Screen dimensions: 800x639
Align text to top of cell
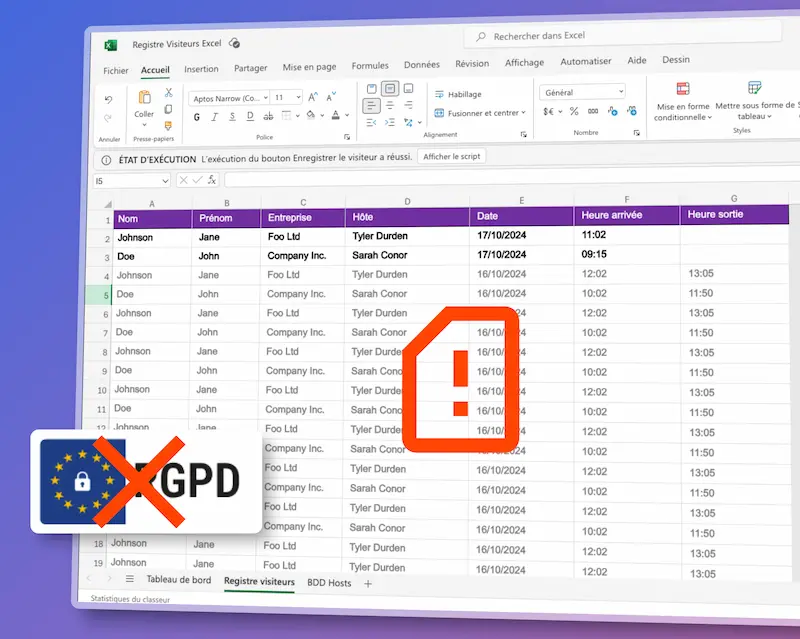372,89
